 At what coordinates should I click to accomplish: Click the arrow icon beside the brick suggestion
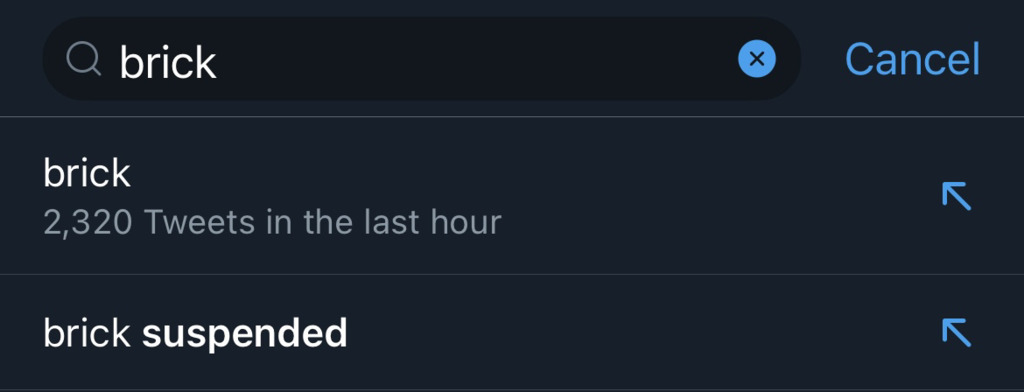[x=957, y=196]
